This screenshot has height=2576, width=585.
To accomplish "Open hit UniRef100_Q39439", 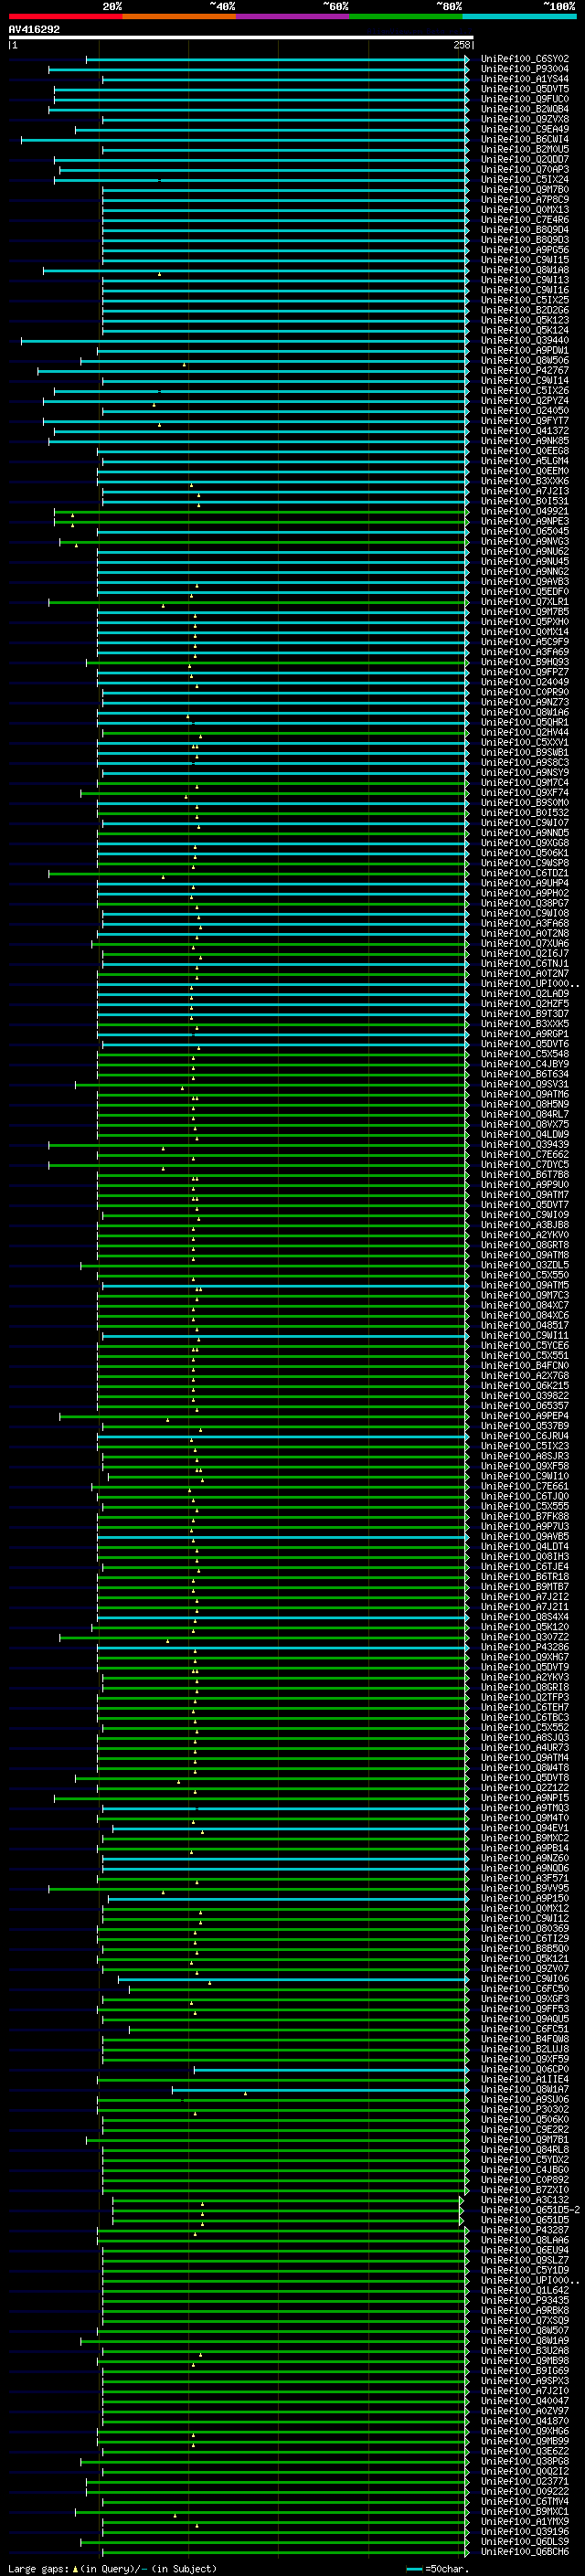I will point(525,1144).
